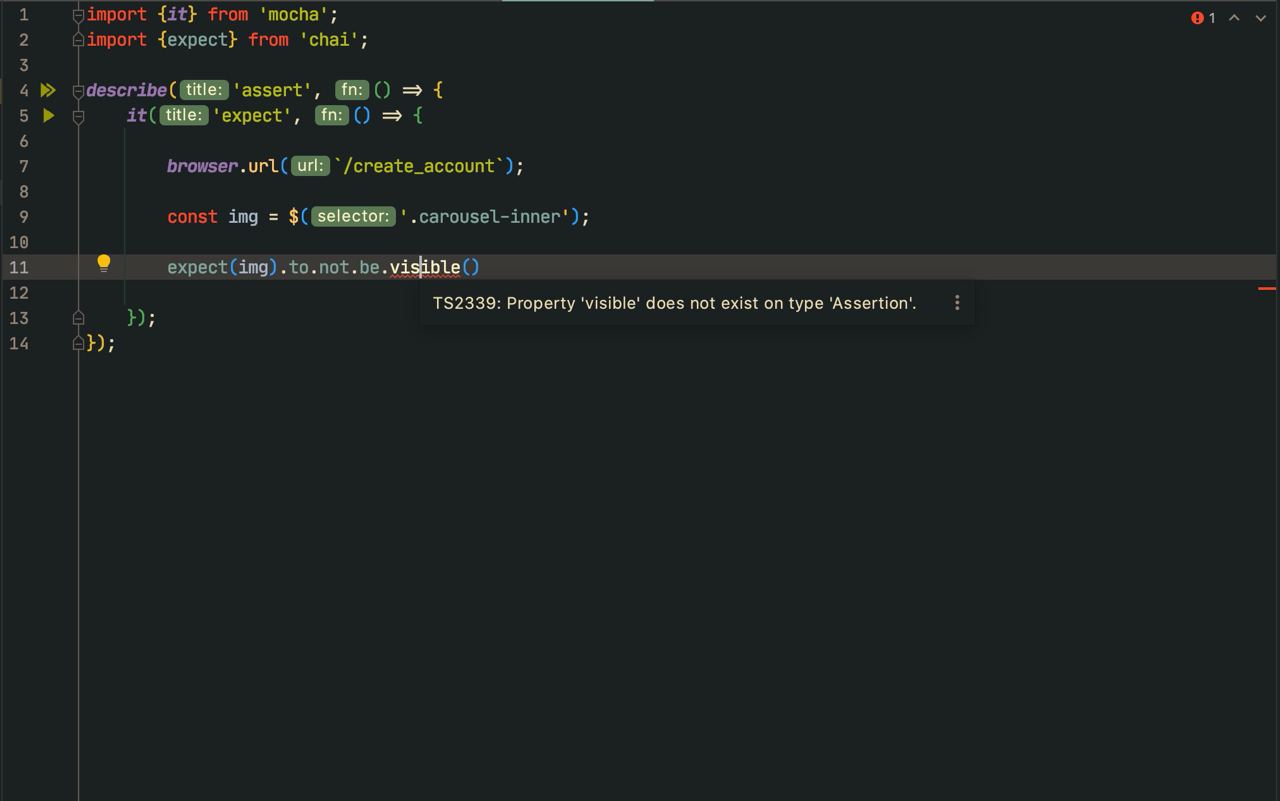Click the 'const' keyword on line 9
This screenshot has width=1280, height=801.
(x=192, y=216)
